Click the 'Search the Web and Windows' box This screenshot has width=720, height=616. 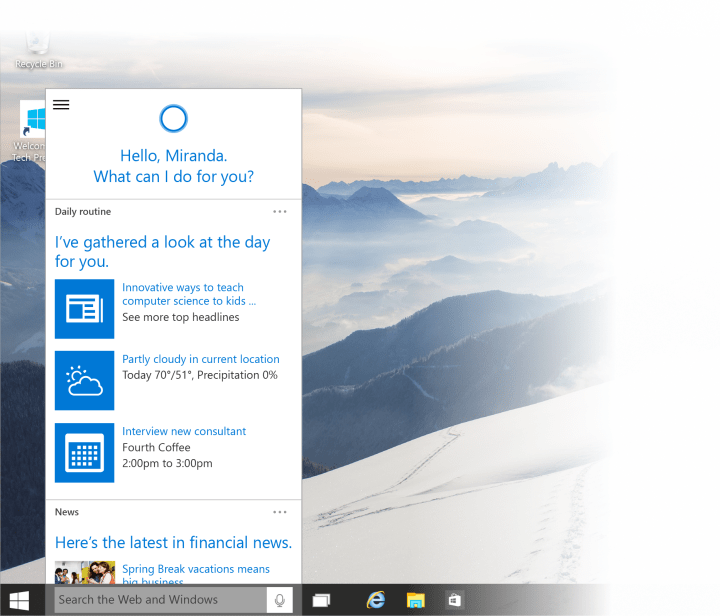click(160, 600)
